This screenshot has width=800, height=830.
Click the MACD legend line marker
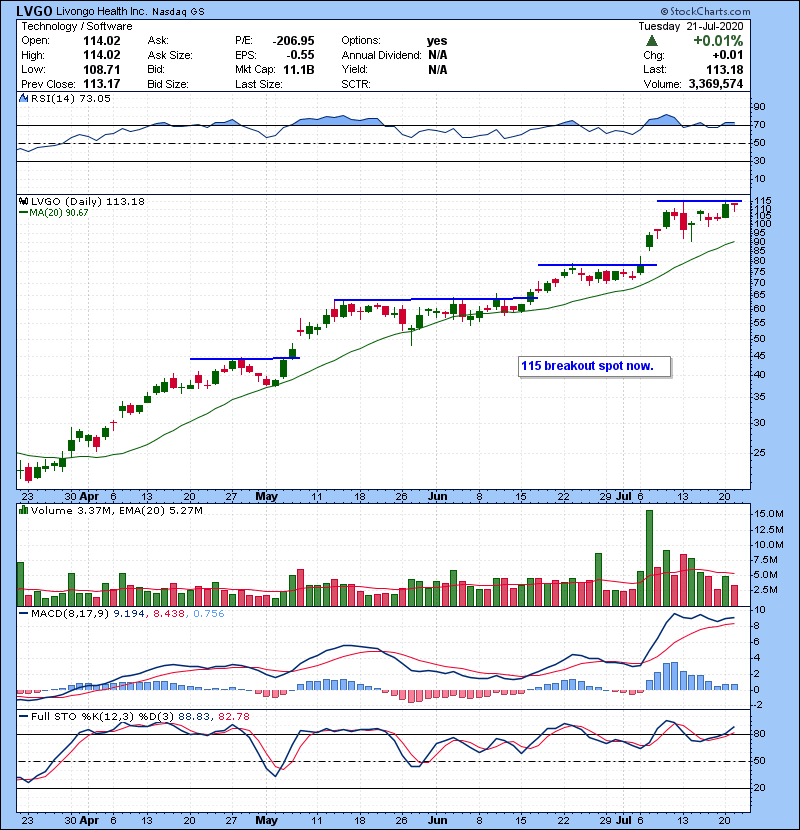23,614
